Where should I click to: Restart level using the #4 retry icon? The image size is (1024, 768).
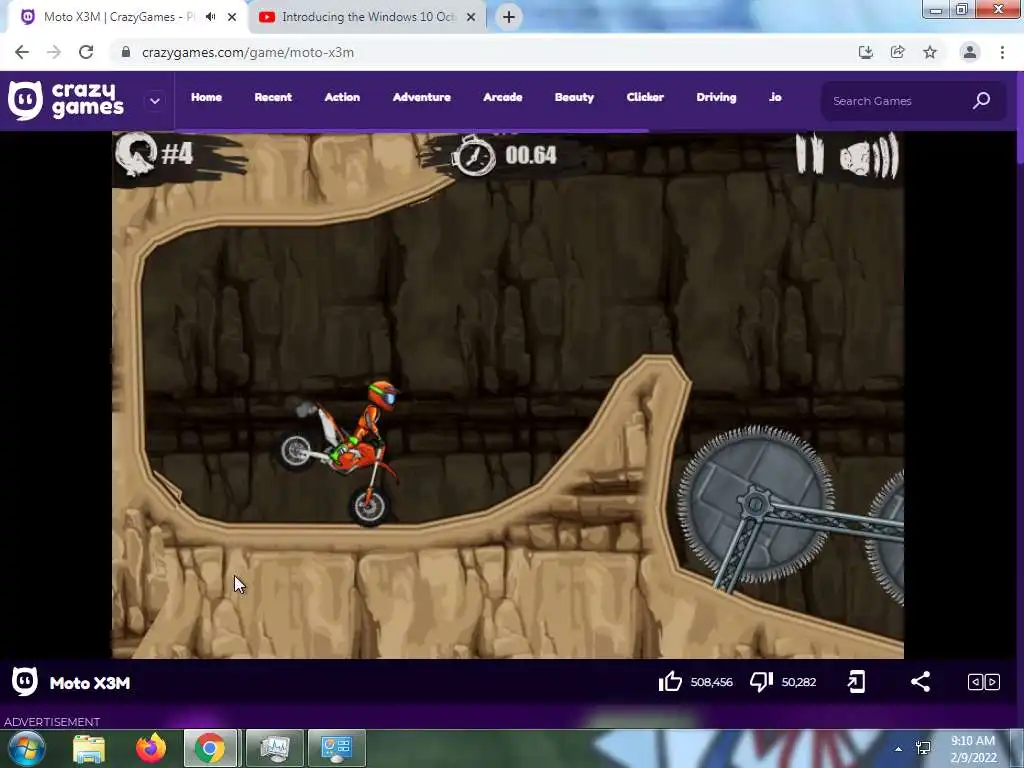pyautogui.click(x=136, y=154)
